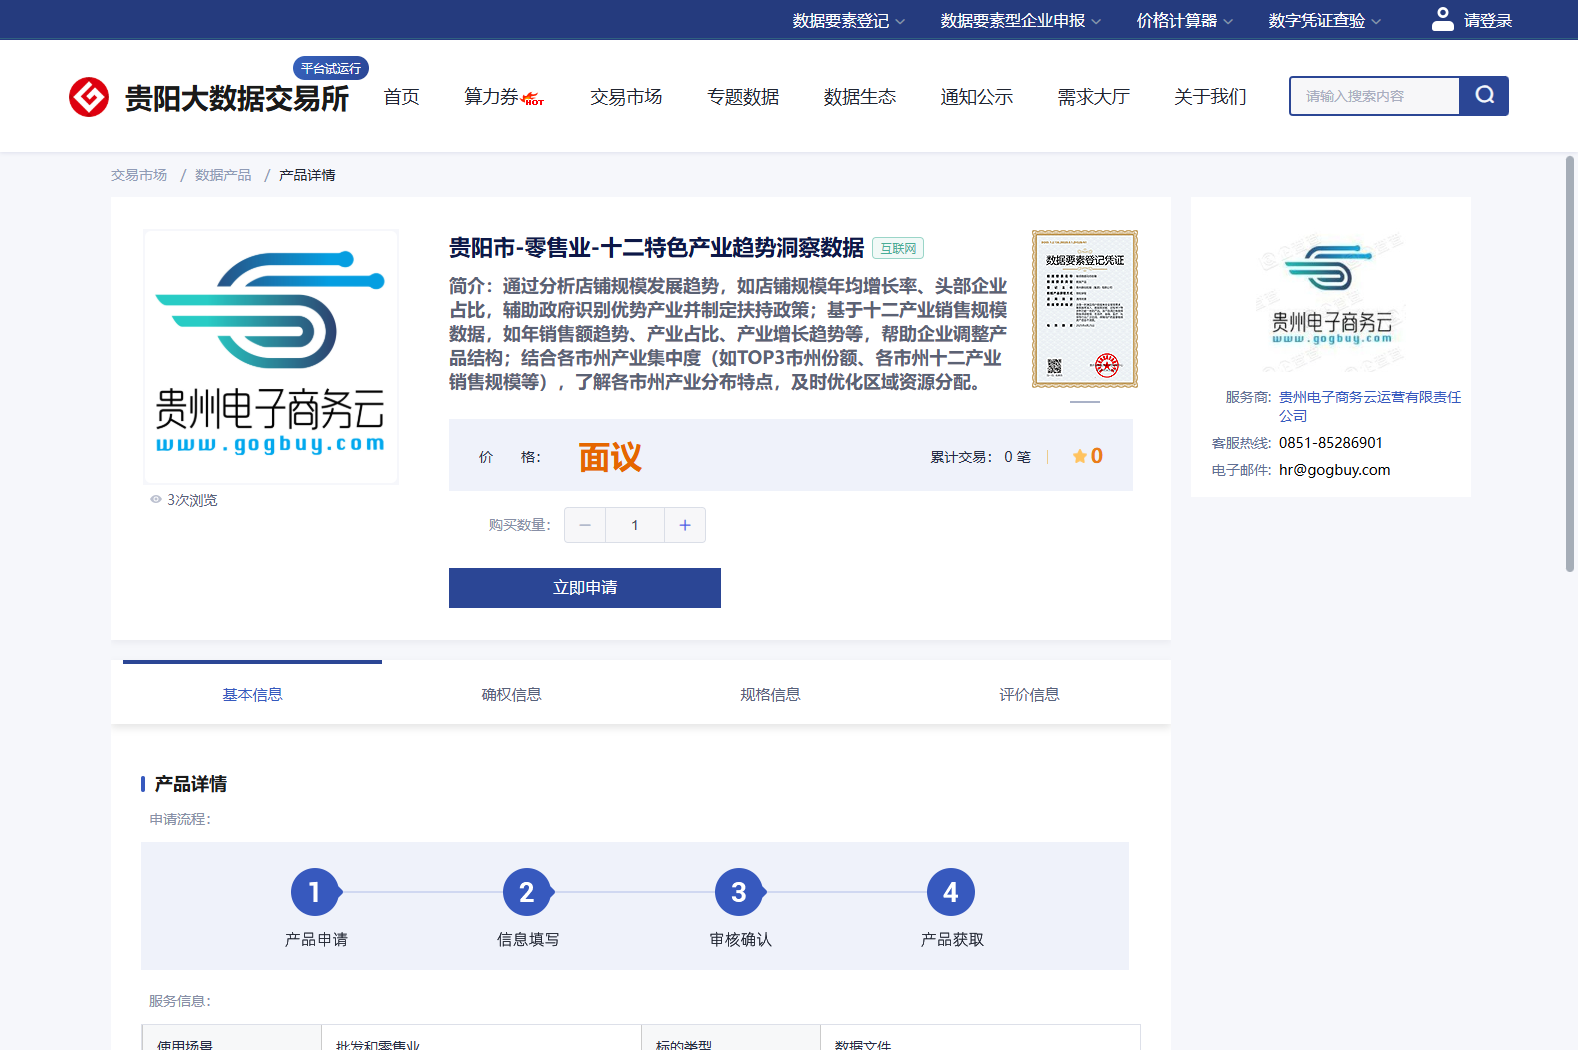1578x1050 pixels.
Task: Click the purchase quantity input field
Action: (x=635, y=525)
